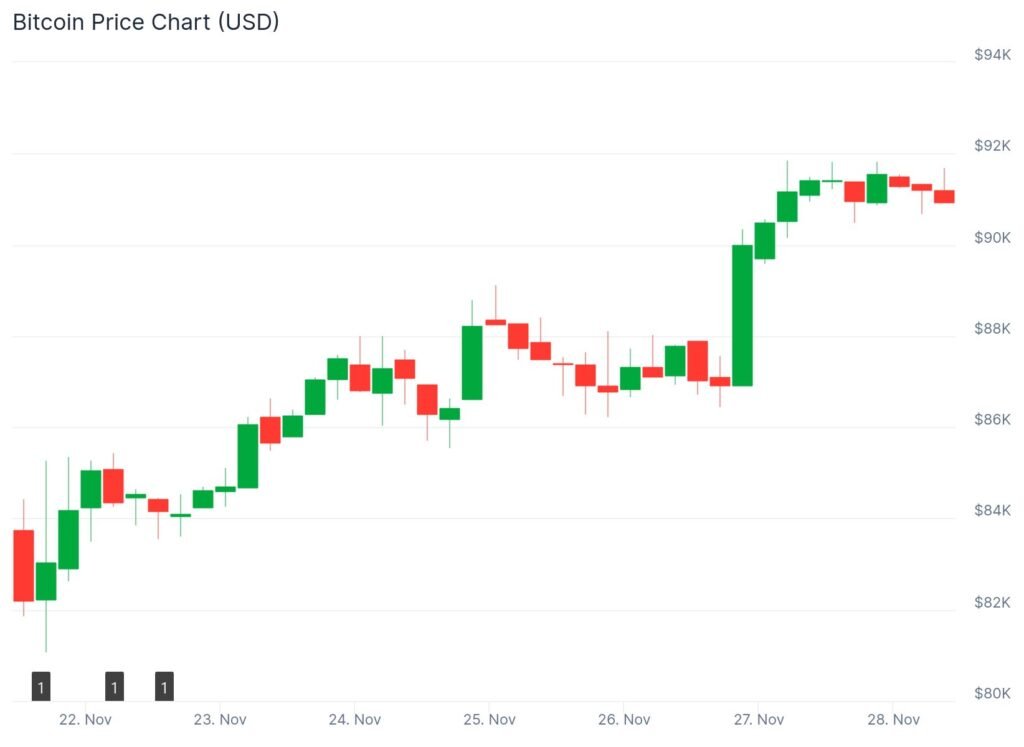1024x747 pixels.
Task: Click the second "1" event marker
Action: (114, 686)
